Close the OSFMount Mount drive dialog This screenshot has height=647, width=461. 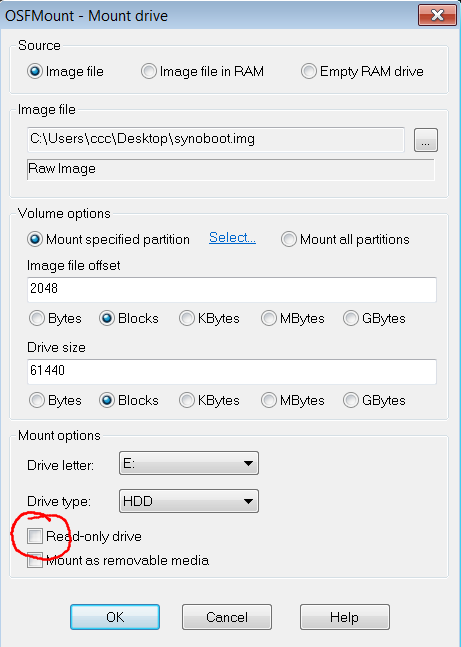click(x=437, y=15)
